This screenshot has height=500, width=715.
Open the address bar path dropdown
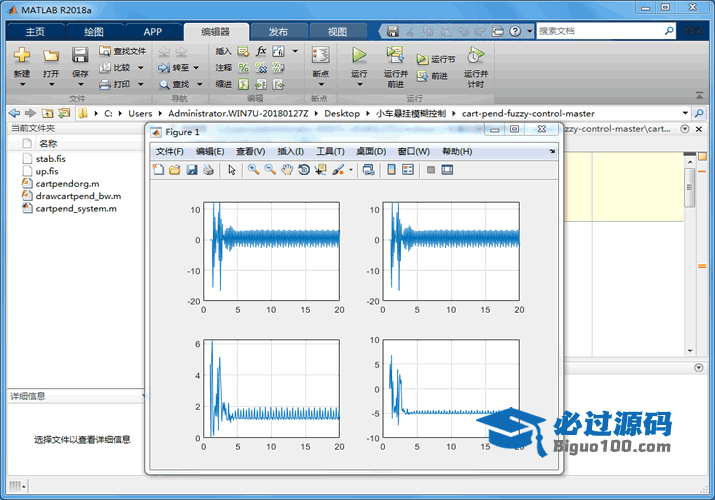(685, 113)
